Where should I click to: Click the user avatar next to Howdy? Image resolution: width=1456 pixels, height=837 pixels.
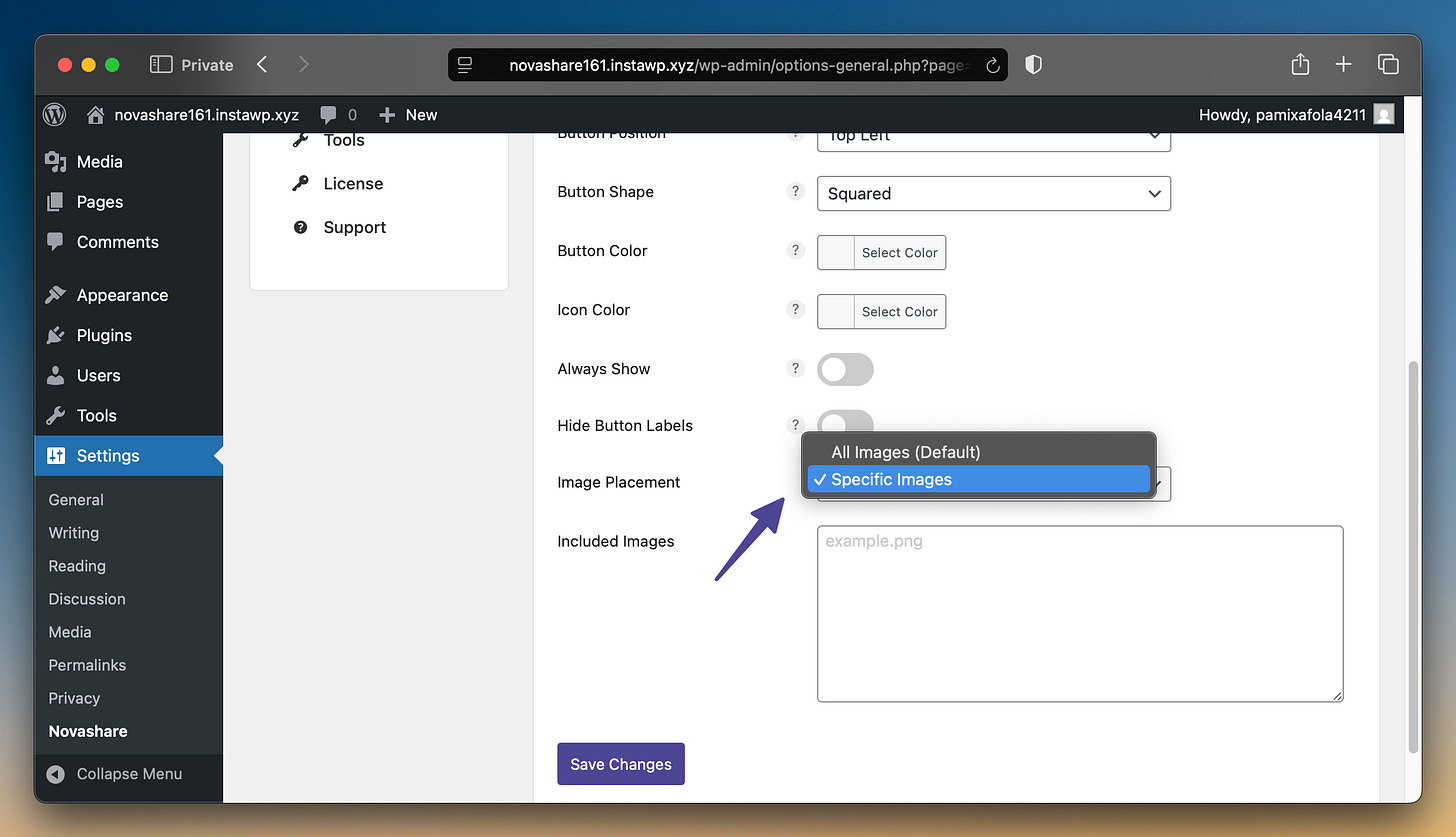[x=1384, y=115]
